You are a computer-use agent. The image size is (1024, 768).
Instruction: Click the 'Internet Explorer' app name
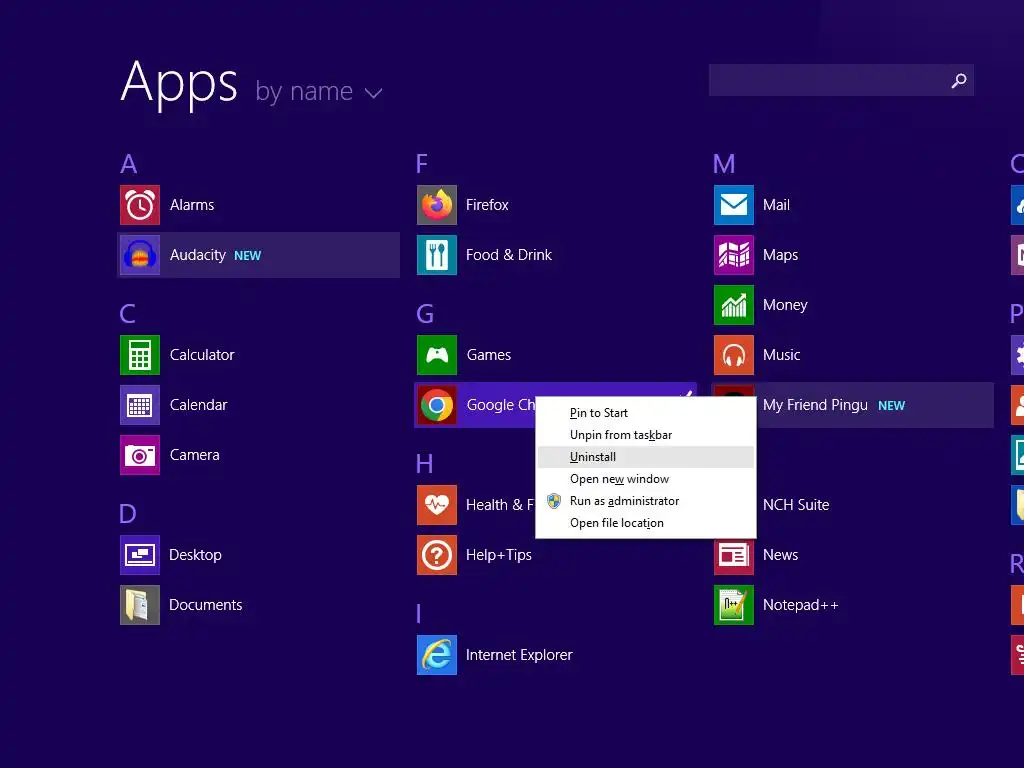click(519, 655)
